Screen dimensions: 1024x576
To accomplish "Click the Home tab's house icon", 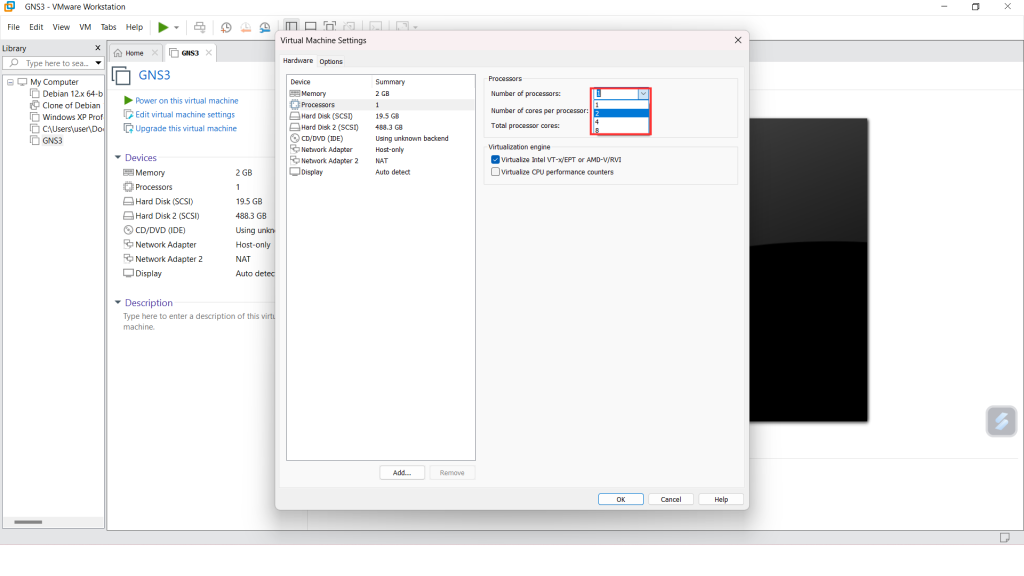I will [x=119, y=53].
